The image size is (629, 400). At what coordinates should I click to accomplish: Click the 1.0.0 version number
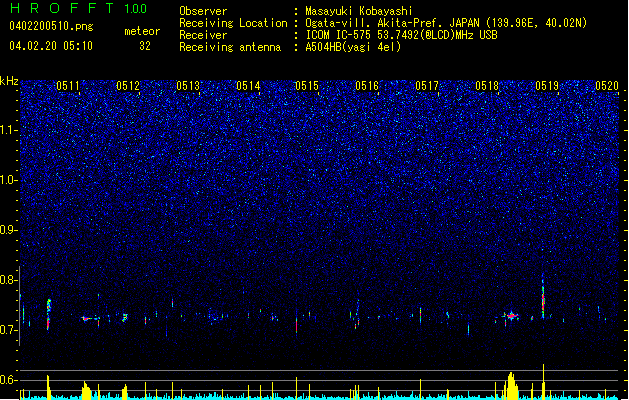pos(136,9)
